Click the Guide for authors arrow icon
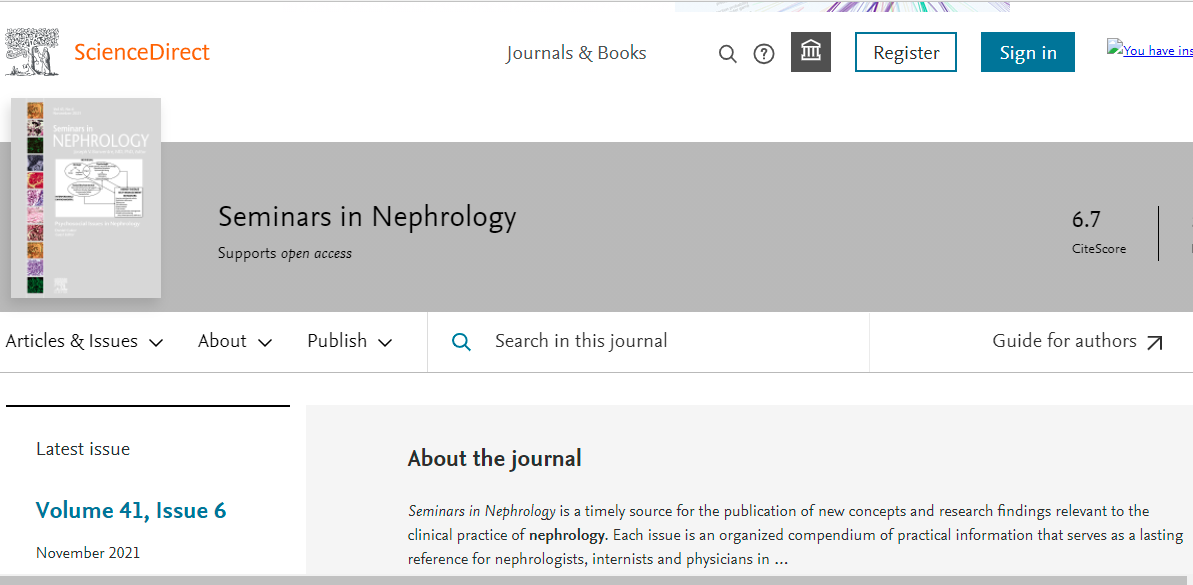Screen dimensions: 1193x585 pyautogui.click(x=1155, y=343)
